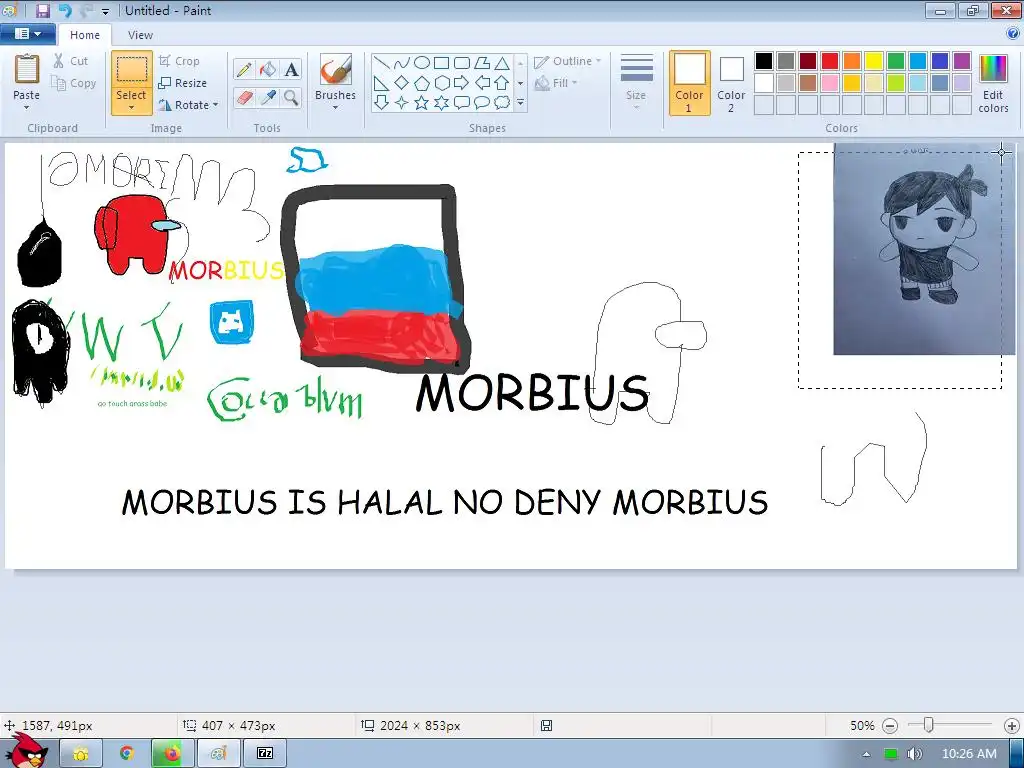
Task: Click the Brushes tool icon
Action: tap(336, 69)
